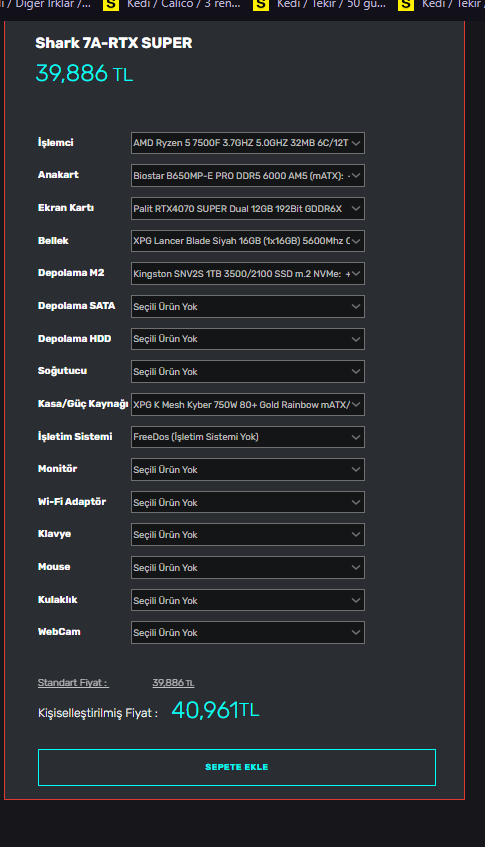Expand the Soğutucu cooler dropdown

coord(247,372)
